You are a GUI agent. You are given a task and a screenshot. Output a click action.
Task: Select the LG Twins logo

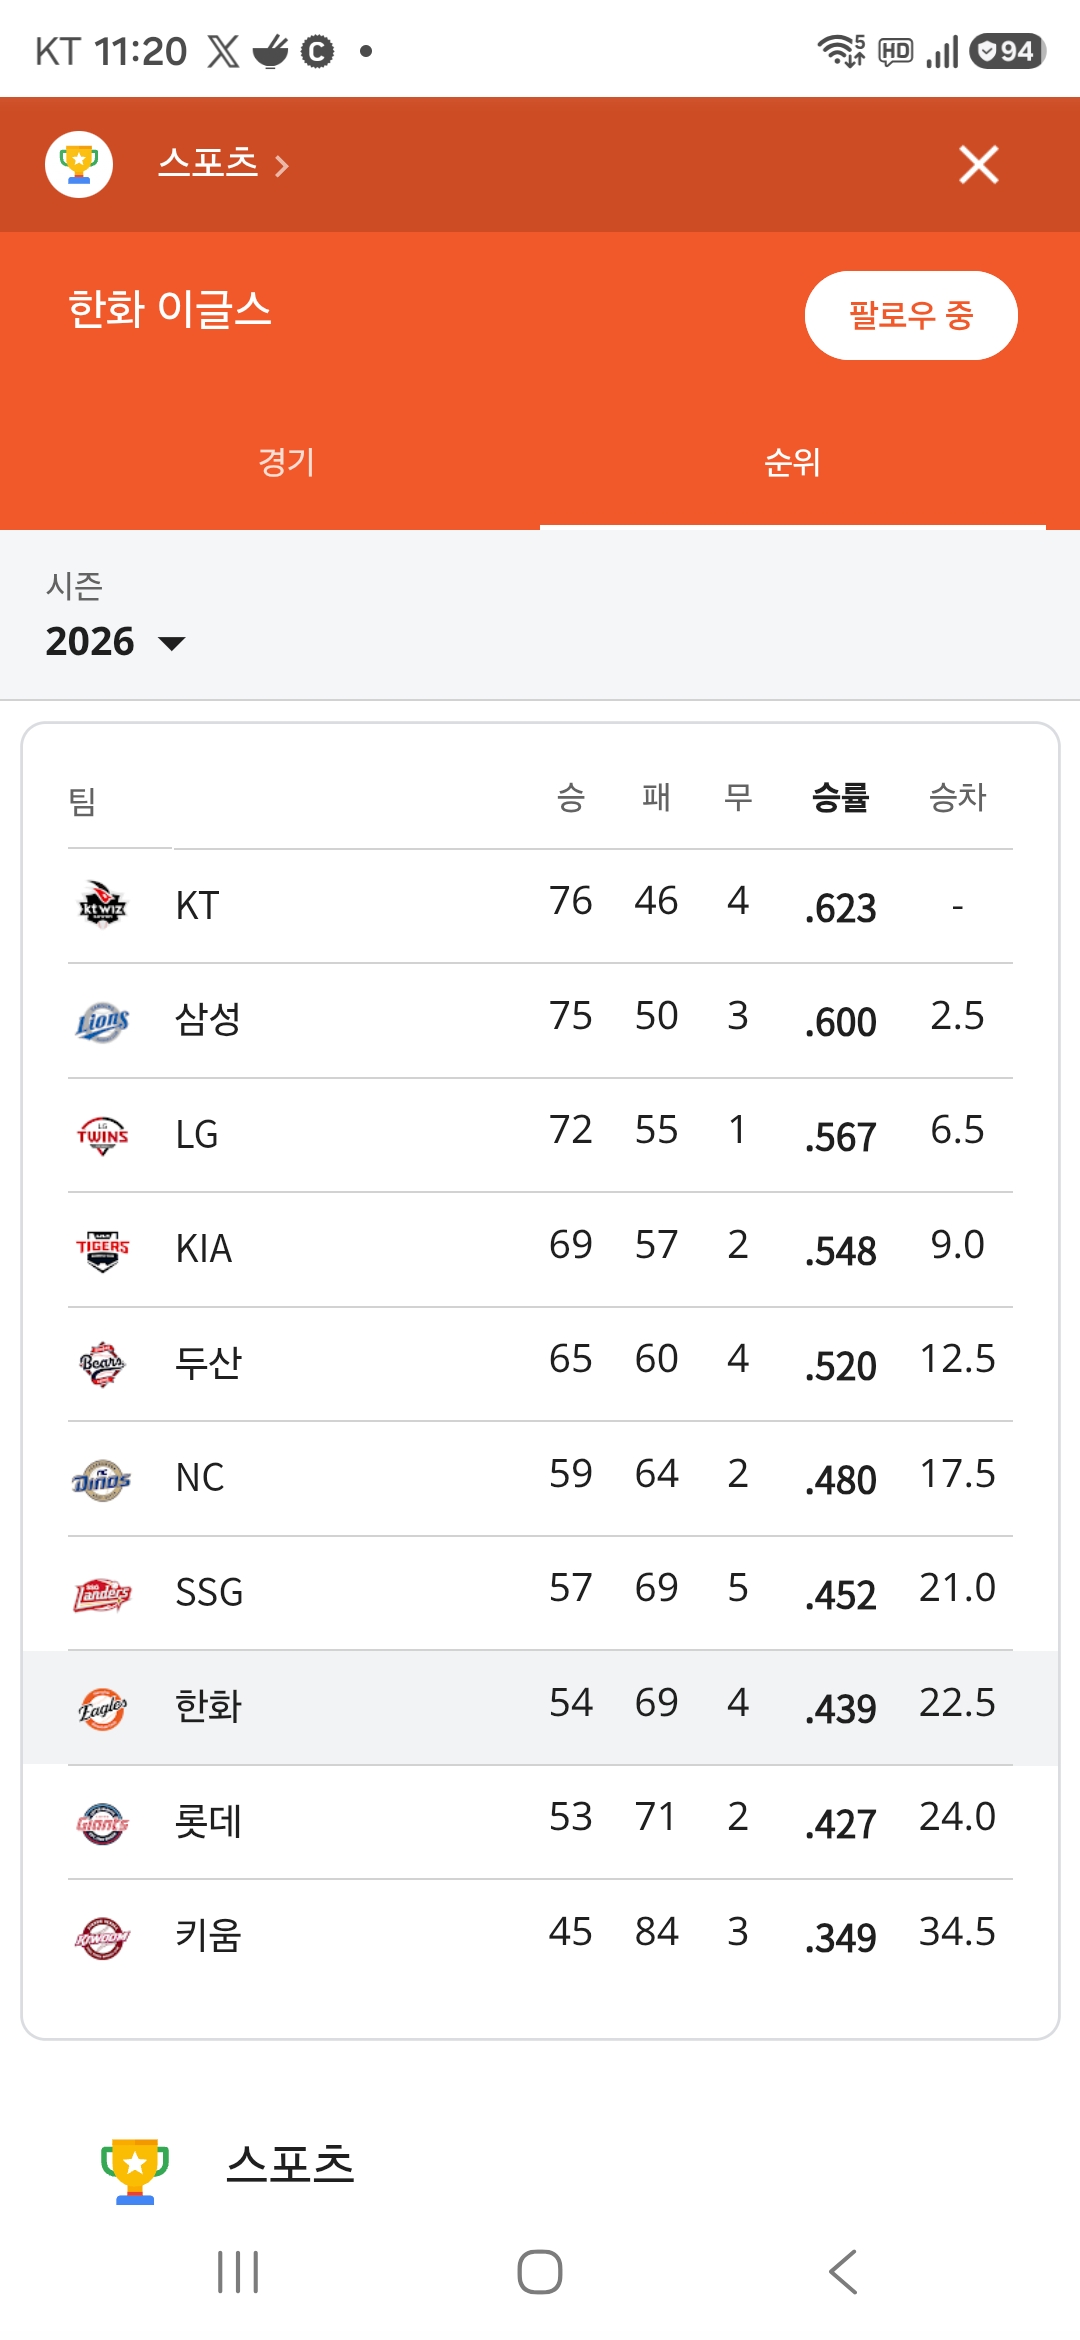click(102, 1134)
